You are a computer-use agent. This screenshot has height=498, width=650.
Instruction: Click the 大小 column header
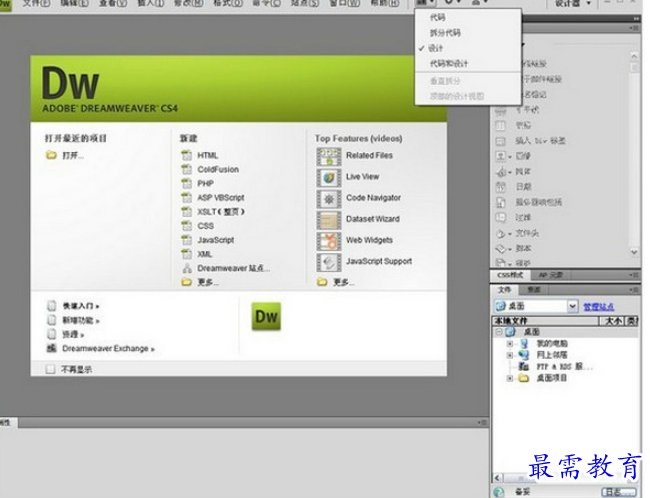coord(612,321)
